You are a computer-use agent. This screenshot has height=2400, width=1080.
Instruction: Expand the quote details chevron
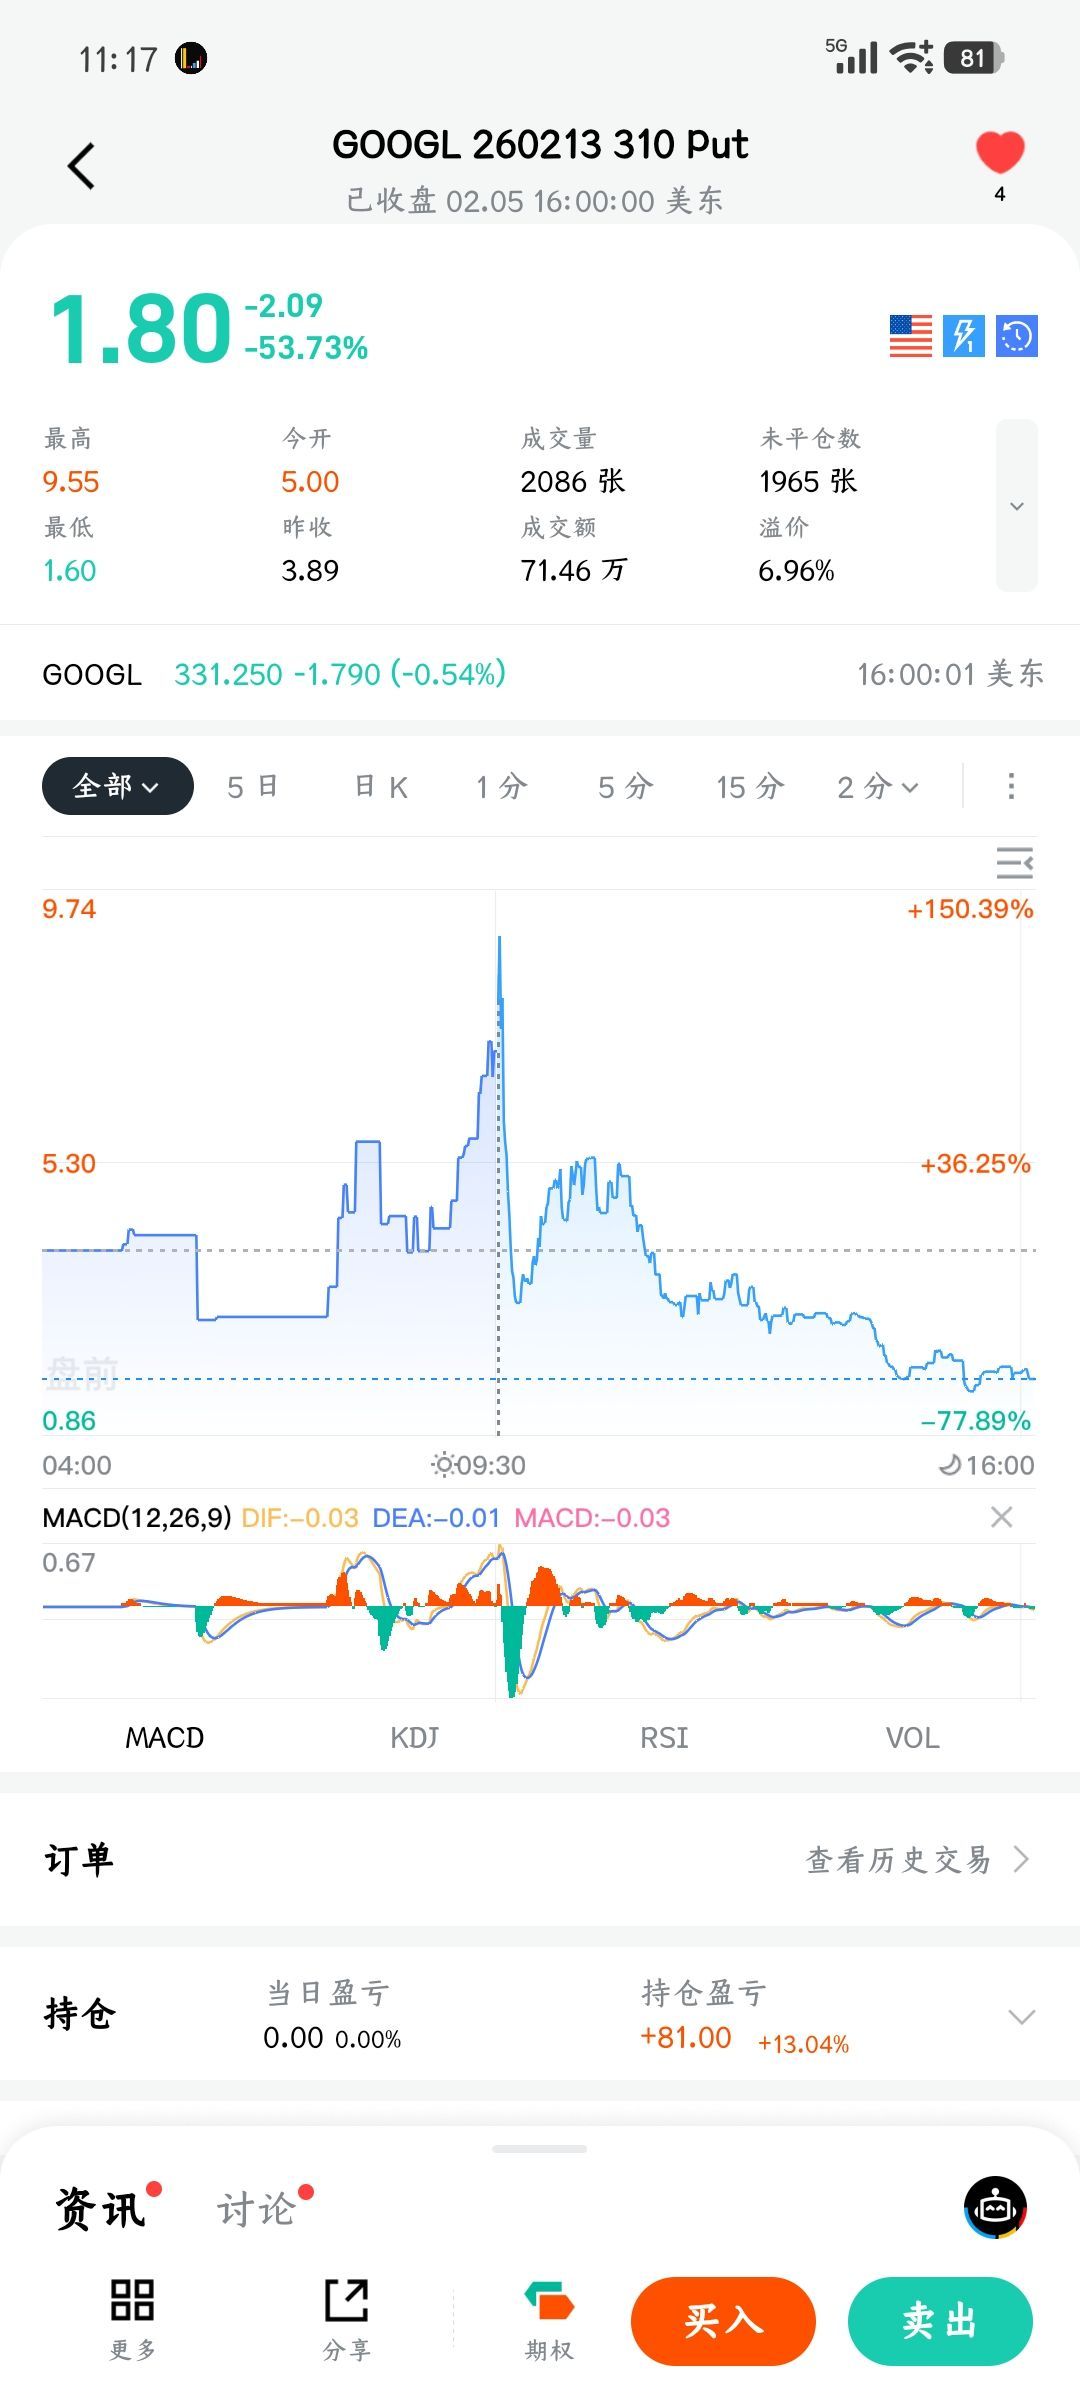(x=1017, y=506)
